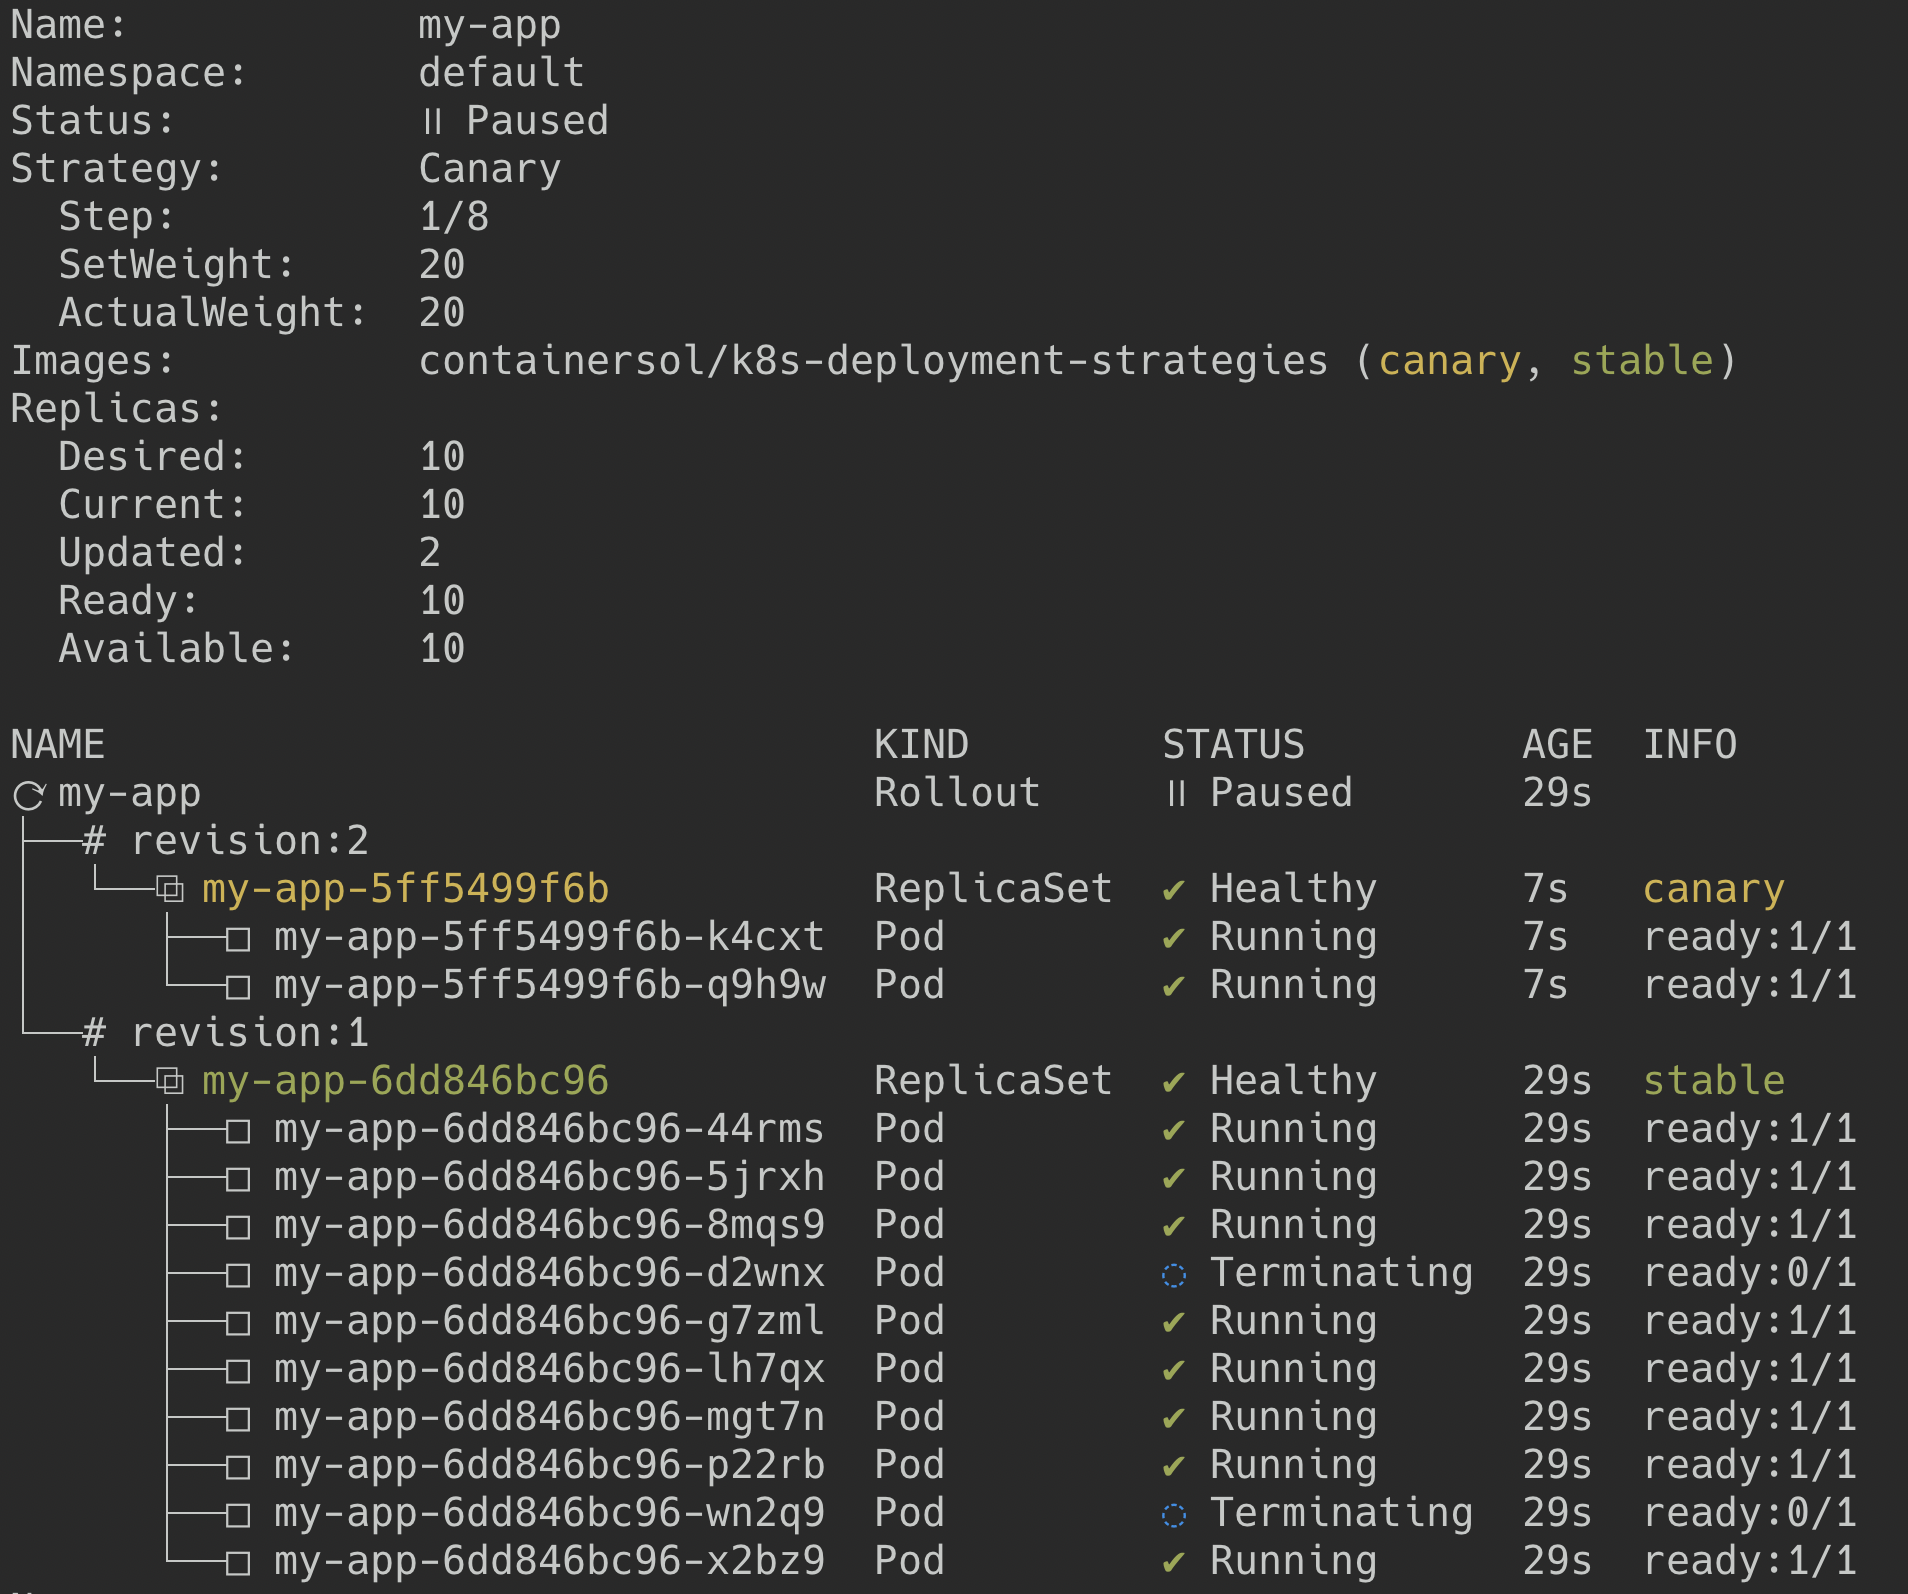
Task: Click the green "stable" tag in Images line
Action: tap(1642, 360)
